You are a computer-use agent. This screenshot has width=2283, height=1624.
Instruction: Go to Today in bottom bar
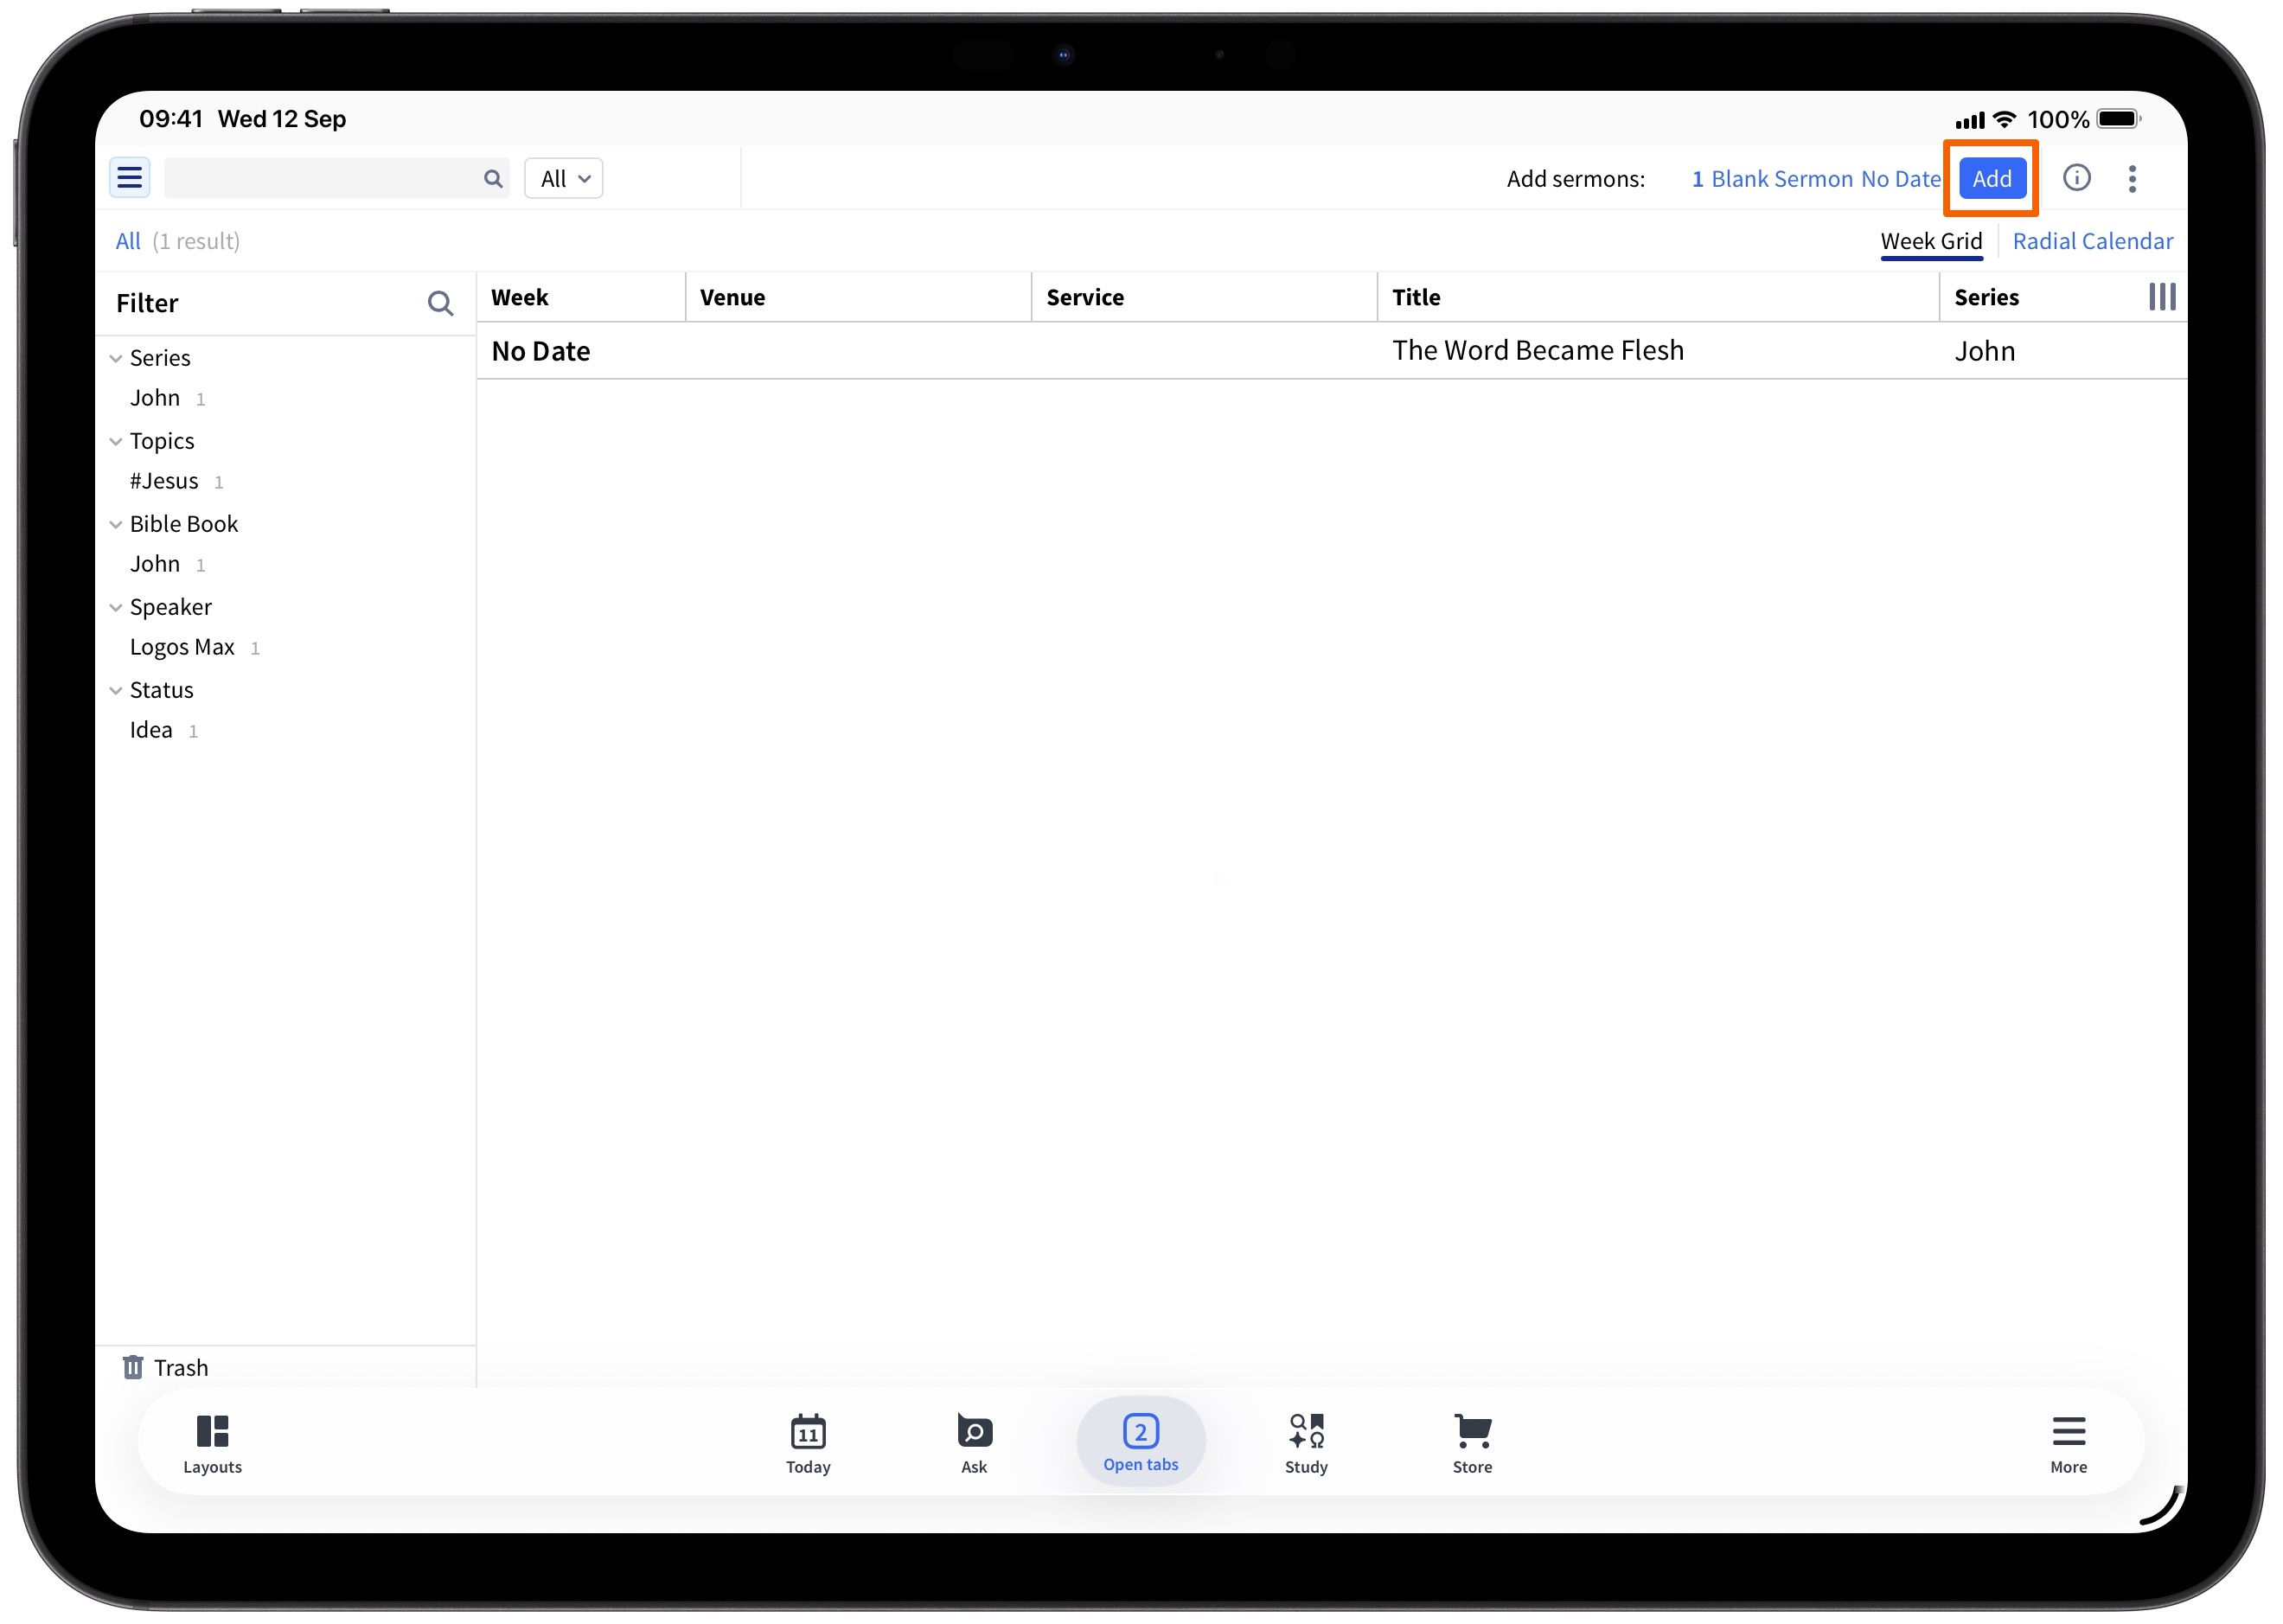(x=808, y=1444)
